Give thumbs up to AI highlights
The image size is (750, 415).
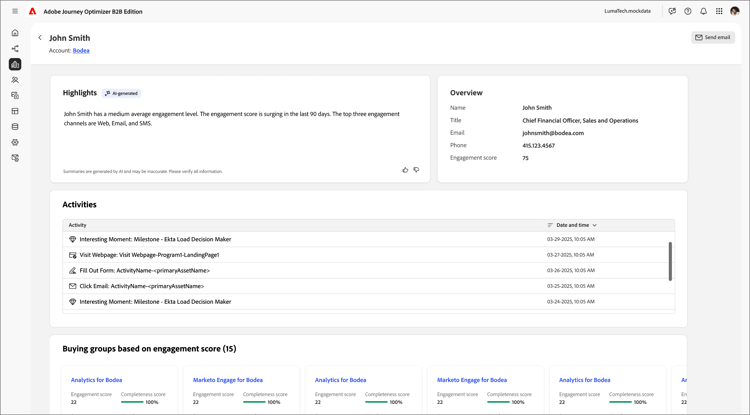point(405,170)
